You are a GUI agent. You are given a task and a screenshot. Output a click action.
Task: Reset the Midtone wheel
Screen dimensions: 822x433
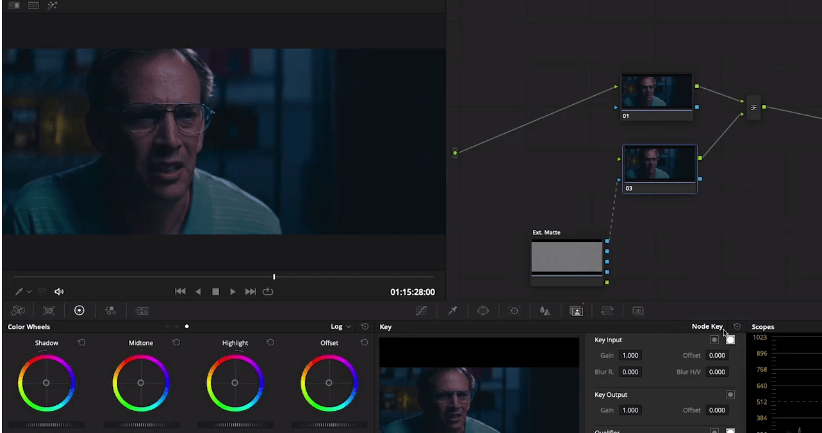(176, 342)
